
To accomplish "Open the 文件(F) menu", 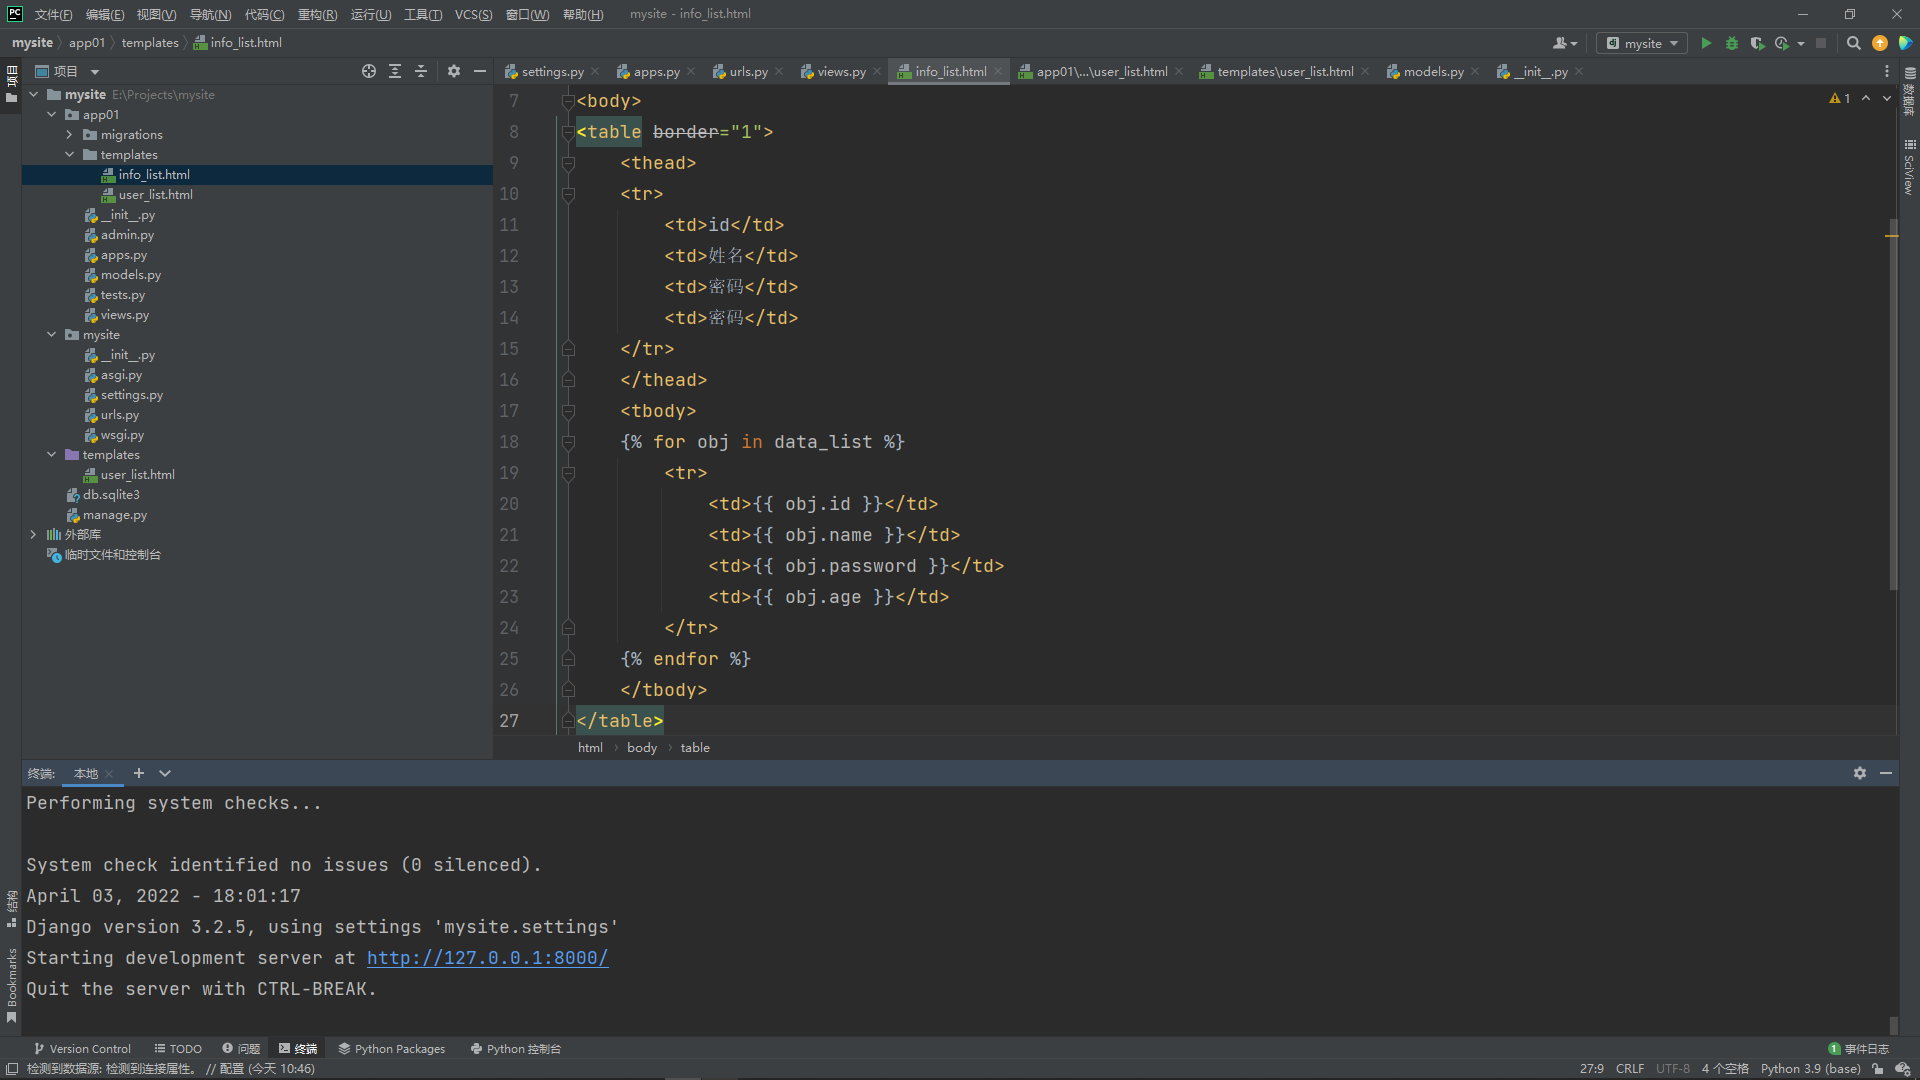I will pyautogui.click(x=53, y=14).
